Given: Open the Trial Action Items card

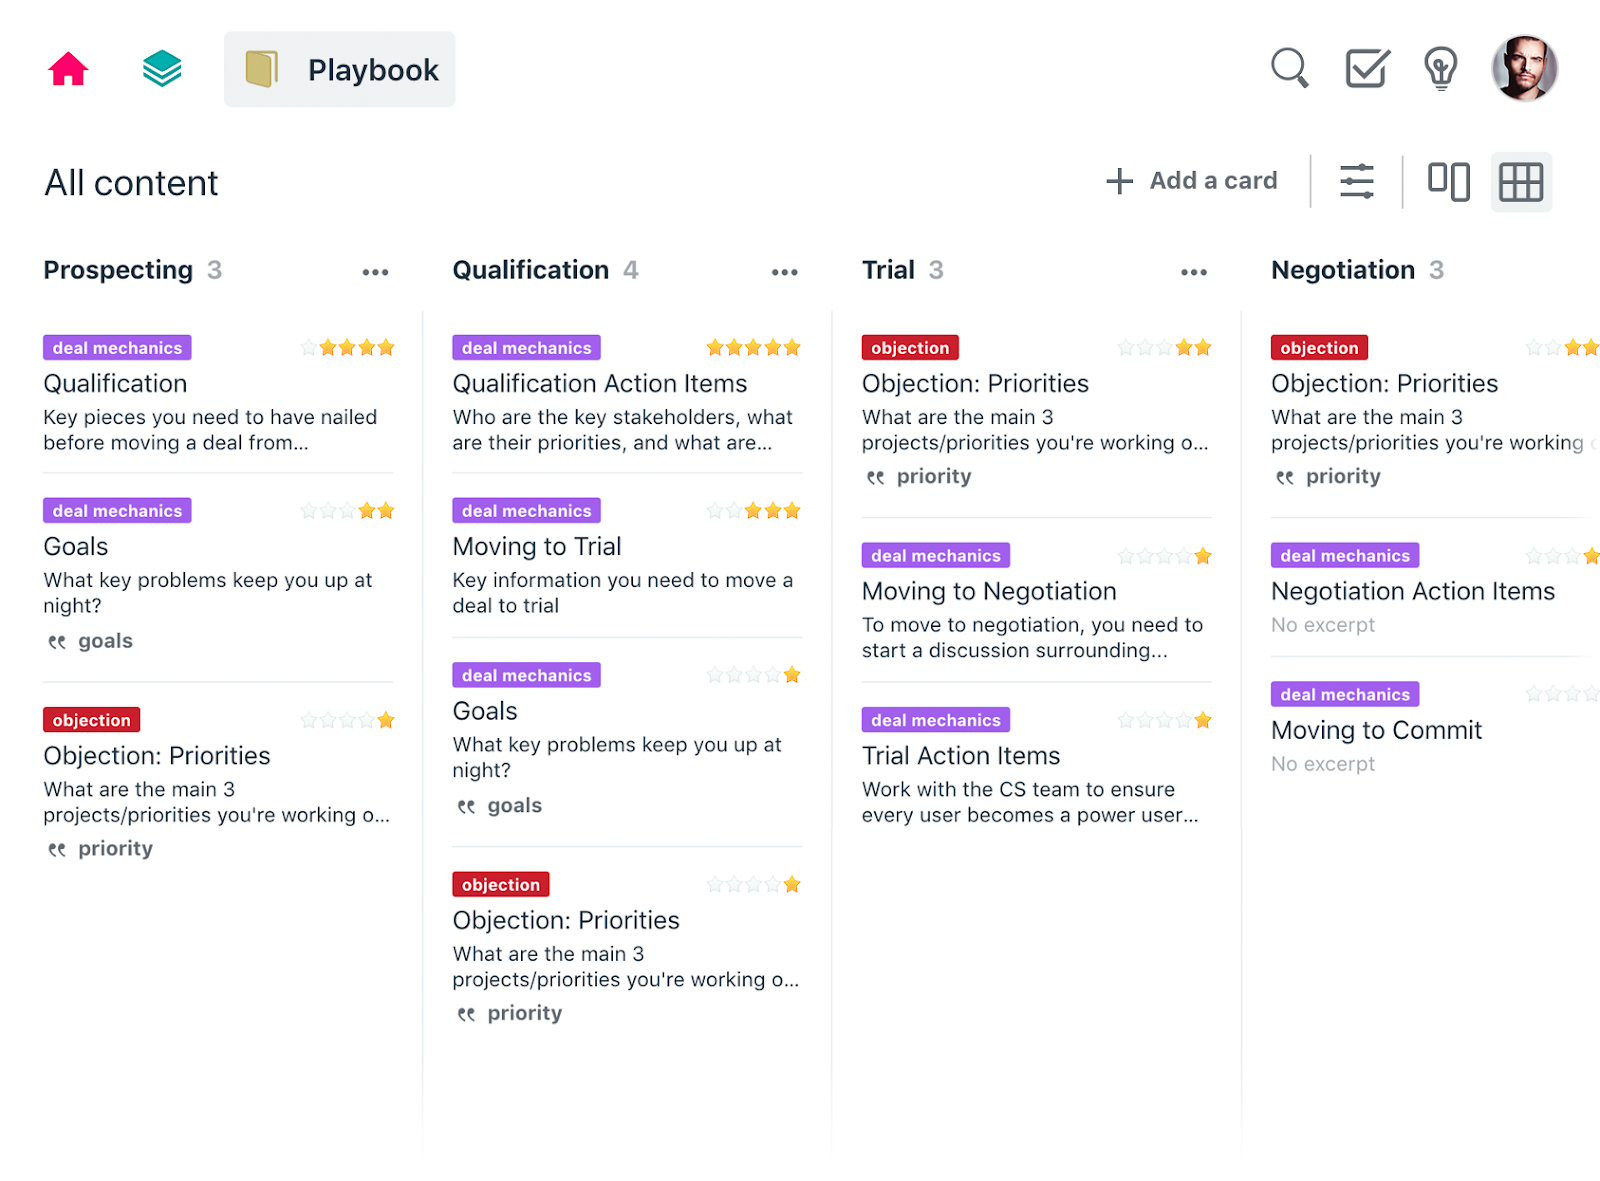Looking at the screenshot, I should point(961,756).
